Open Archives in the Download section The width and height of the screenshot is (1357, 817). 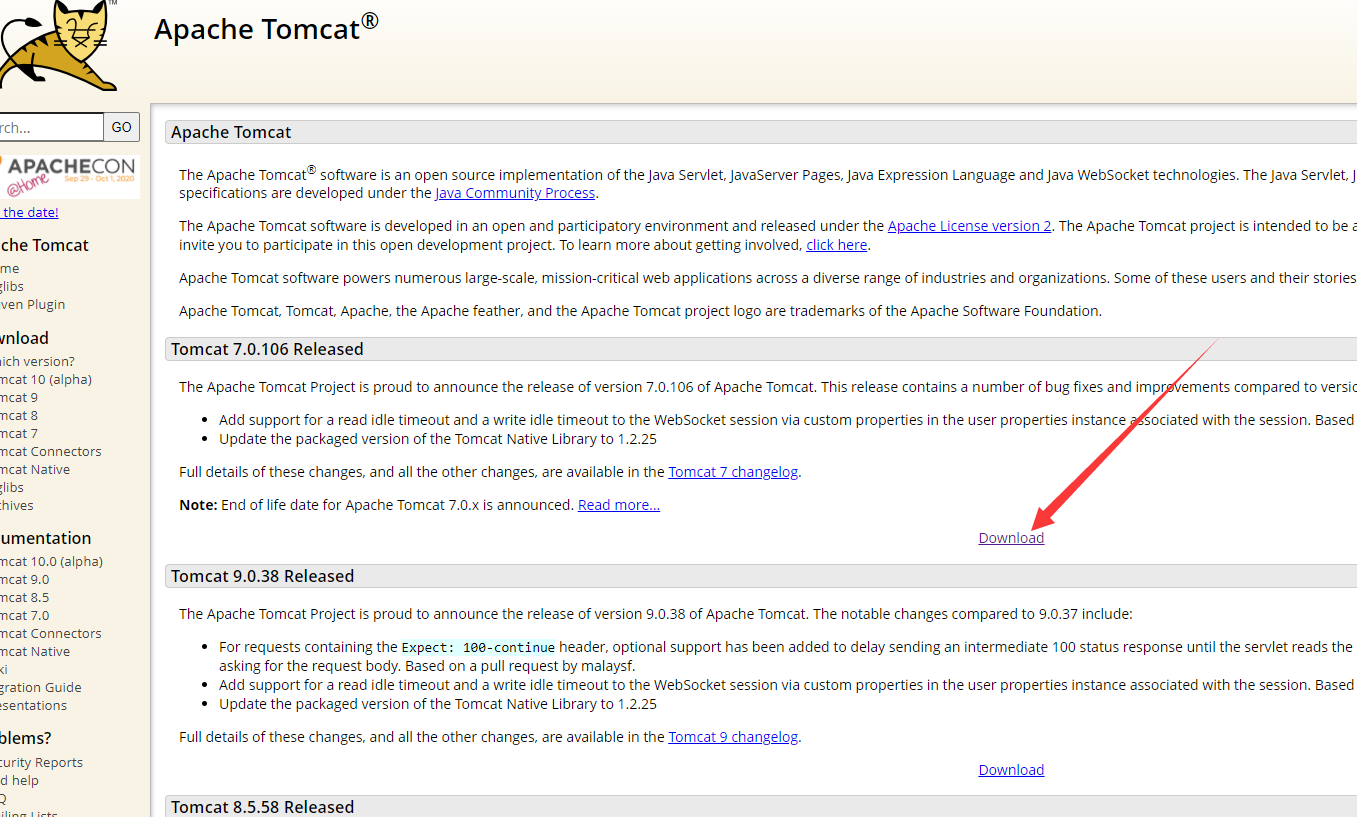tap(17, 505)
